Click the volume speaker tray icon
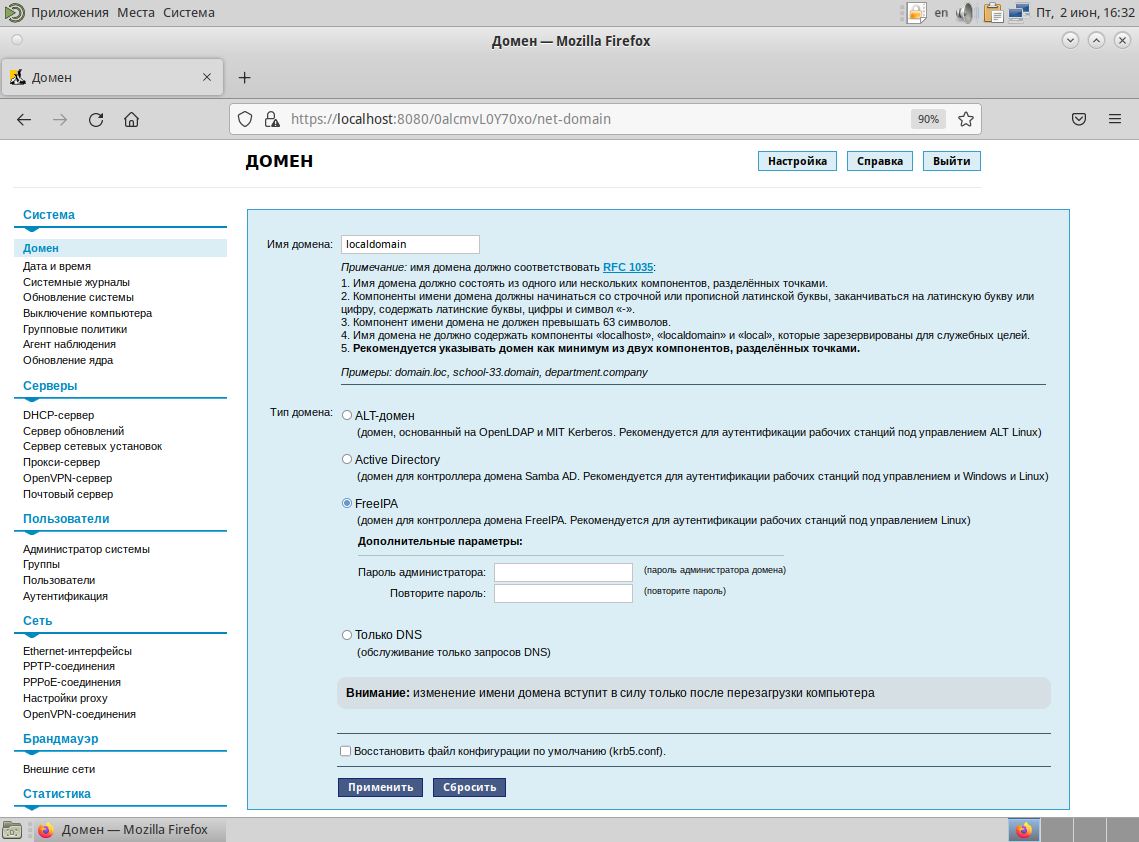The image size is (1139, 842). [965, 12]
